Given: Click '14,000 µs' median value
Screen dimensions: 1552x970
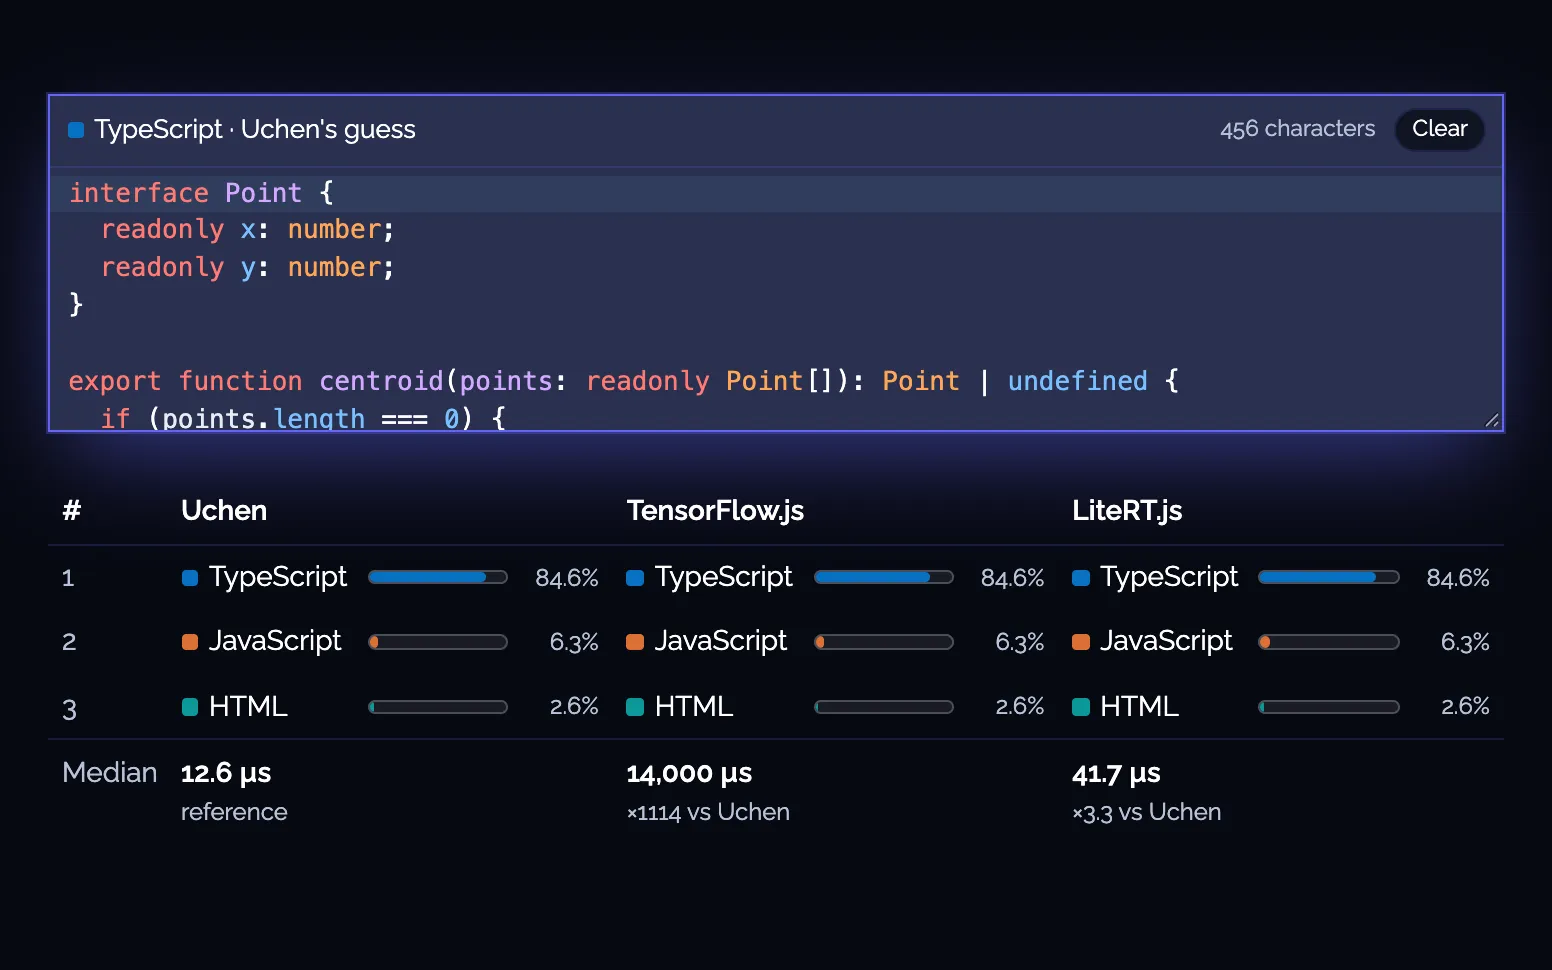Looking at the screenshot, I should click(x=689, y=773).
